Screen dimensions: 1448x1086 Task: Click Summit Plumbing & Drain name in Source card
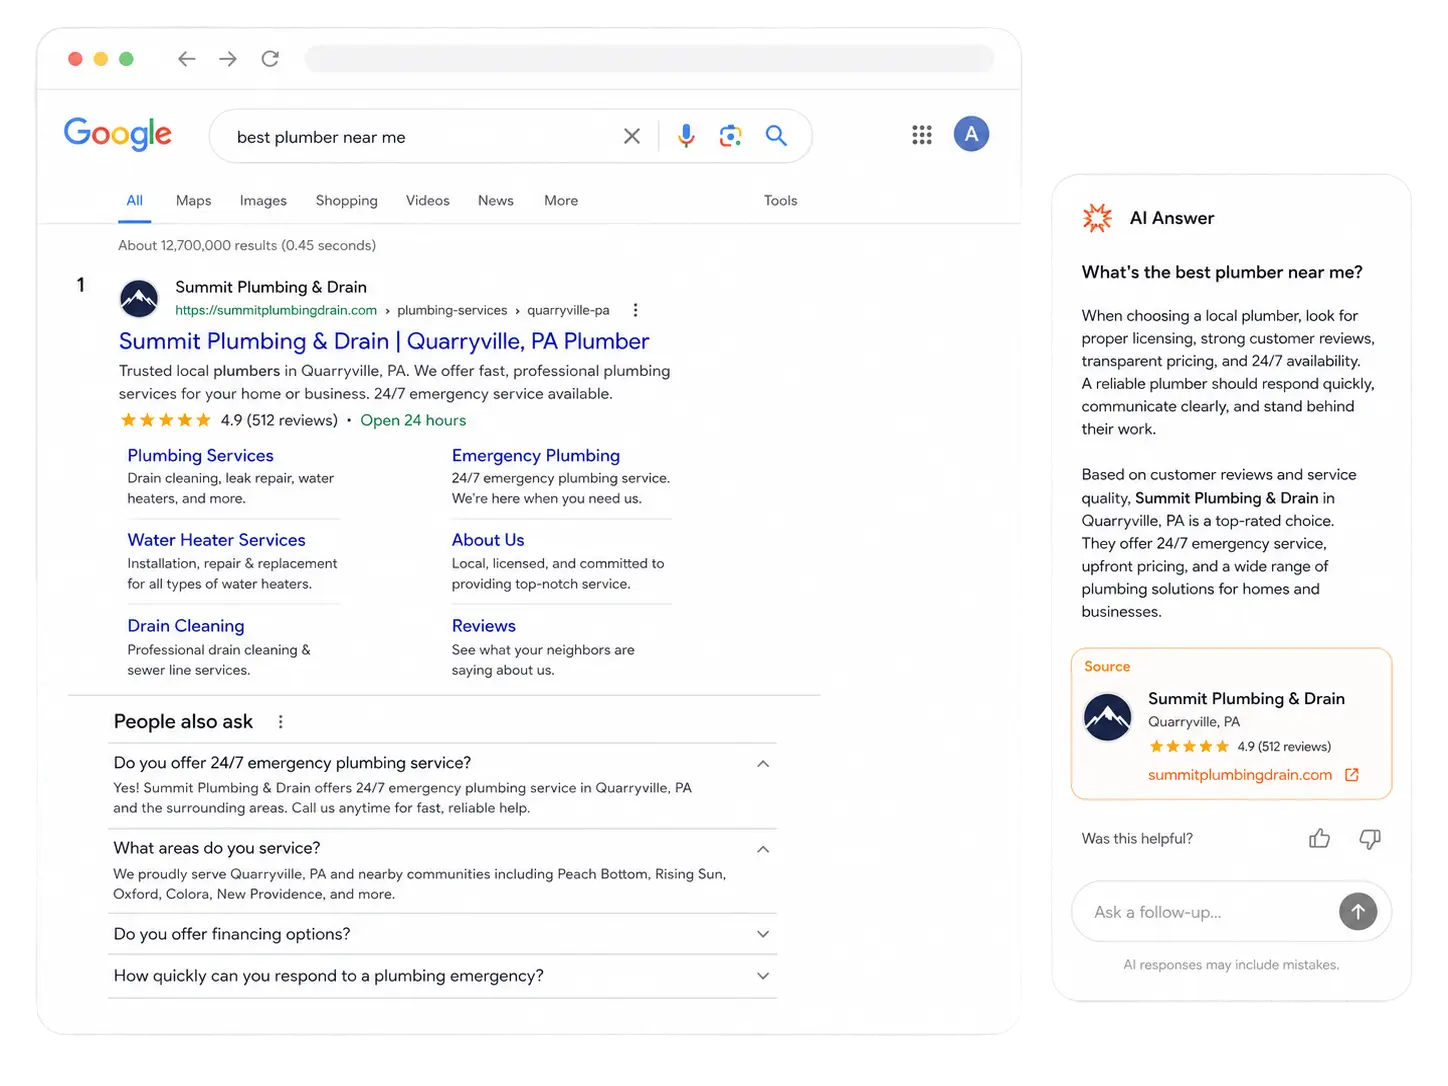click(1246, 699)
